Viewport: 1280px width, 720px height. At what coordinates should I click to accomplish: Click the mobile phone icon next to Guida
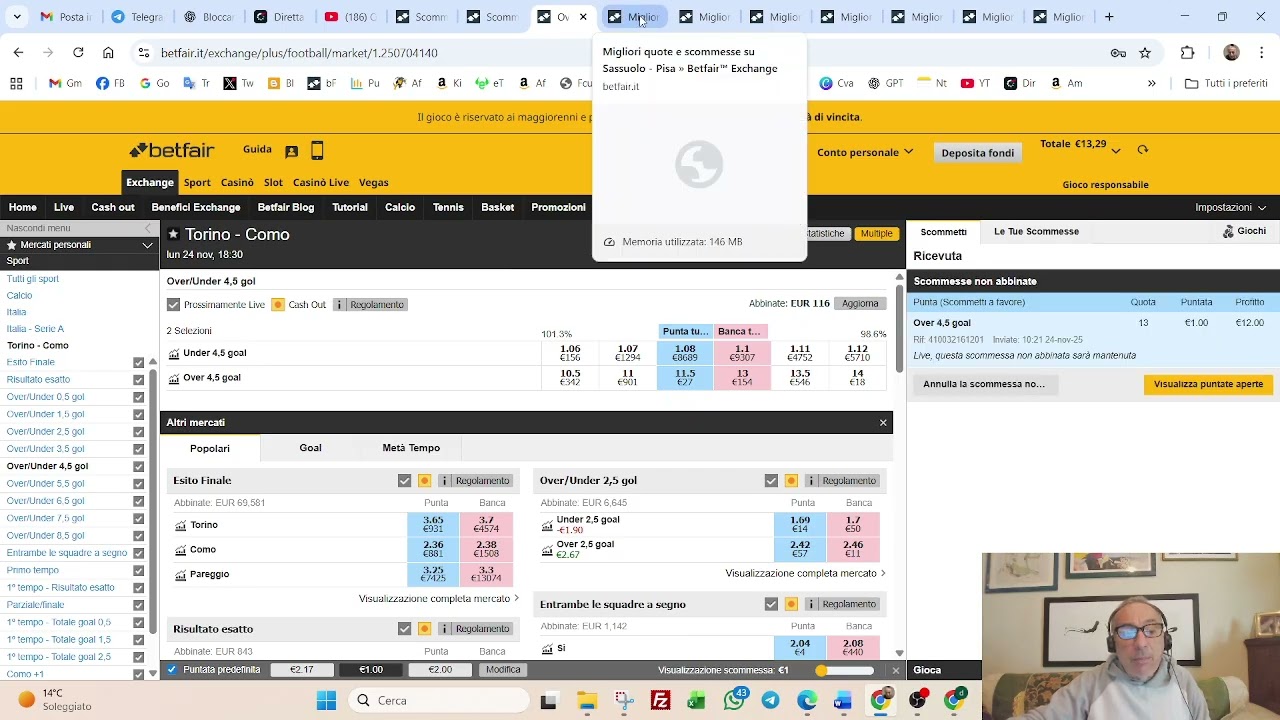click(317, 151)
